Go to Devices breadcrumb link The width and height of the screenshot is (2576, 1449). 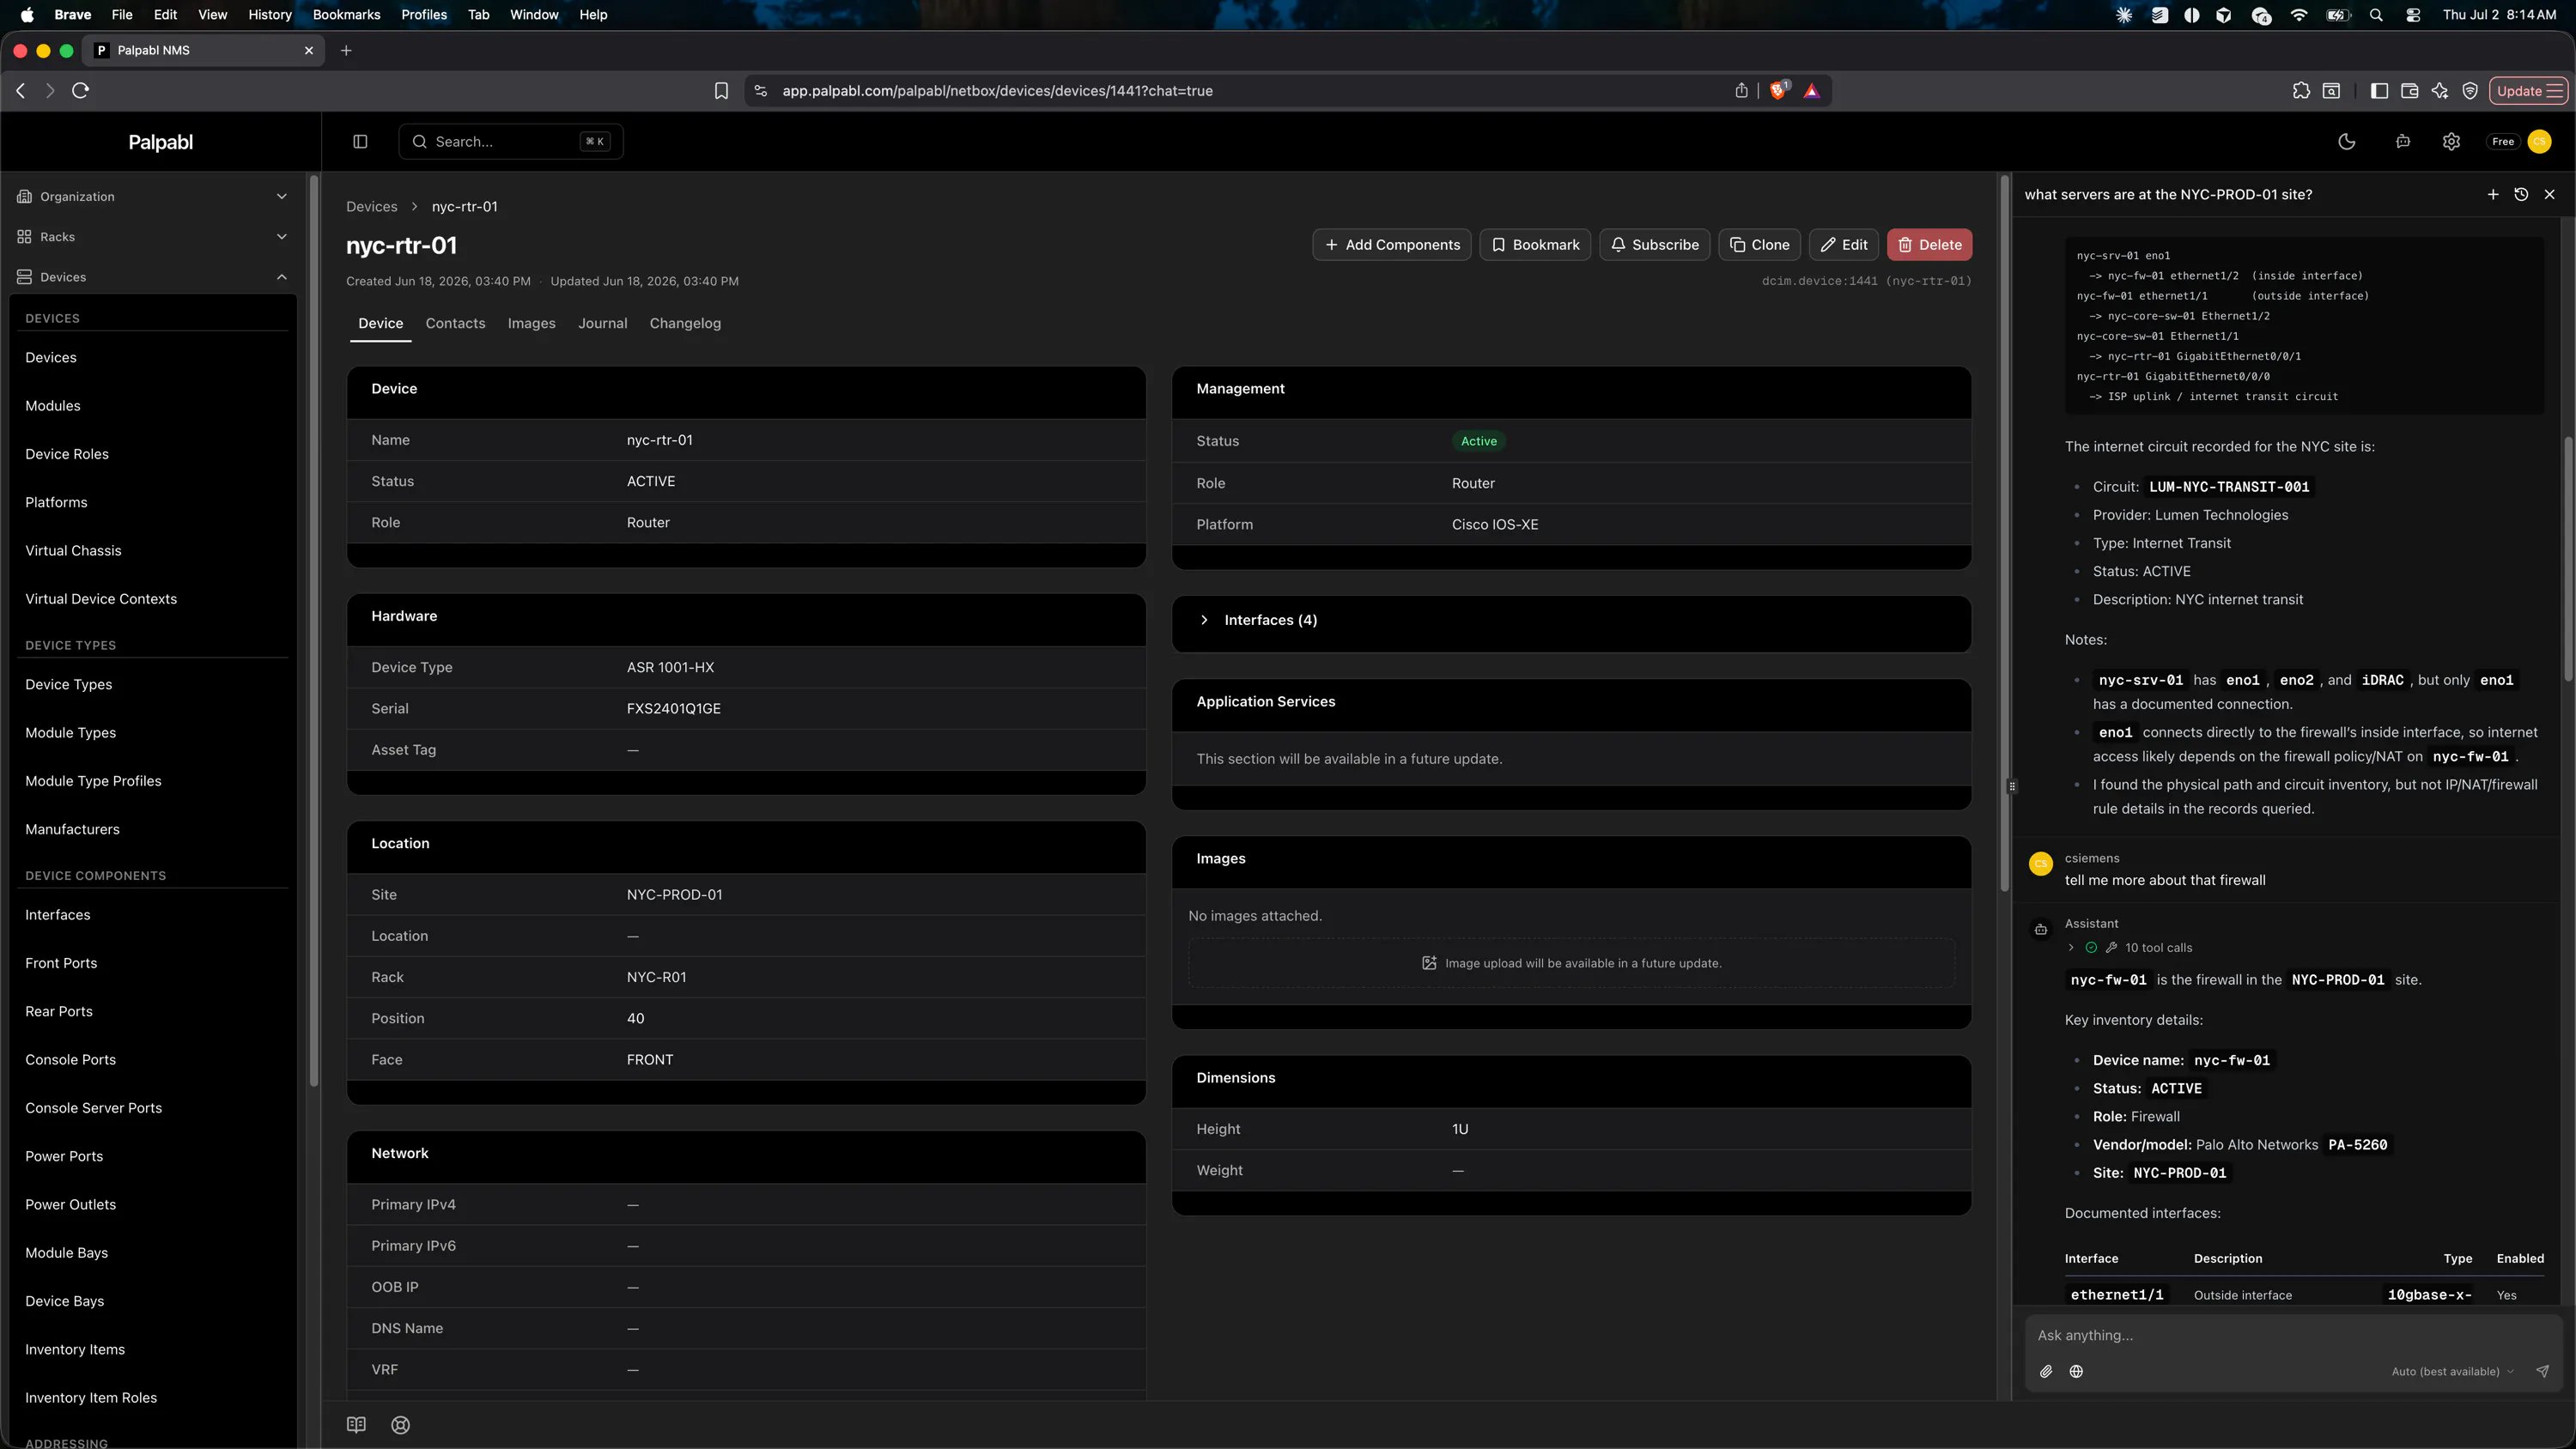(x=371, y=207)
